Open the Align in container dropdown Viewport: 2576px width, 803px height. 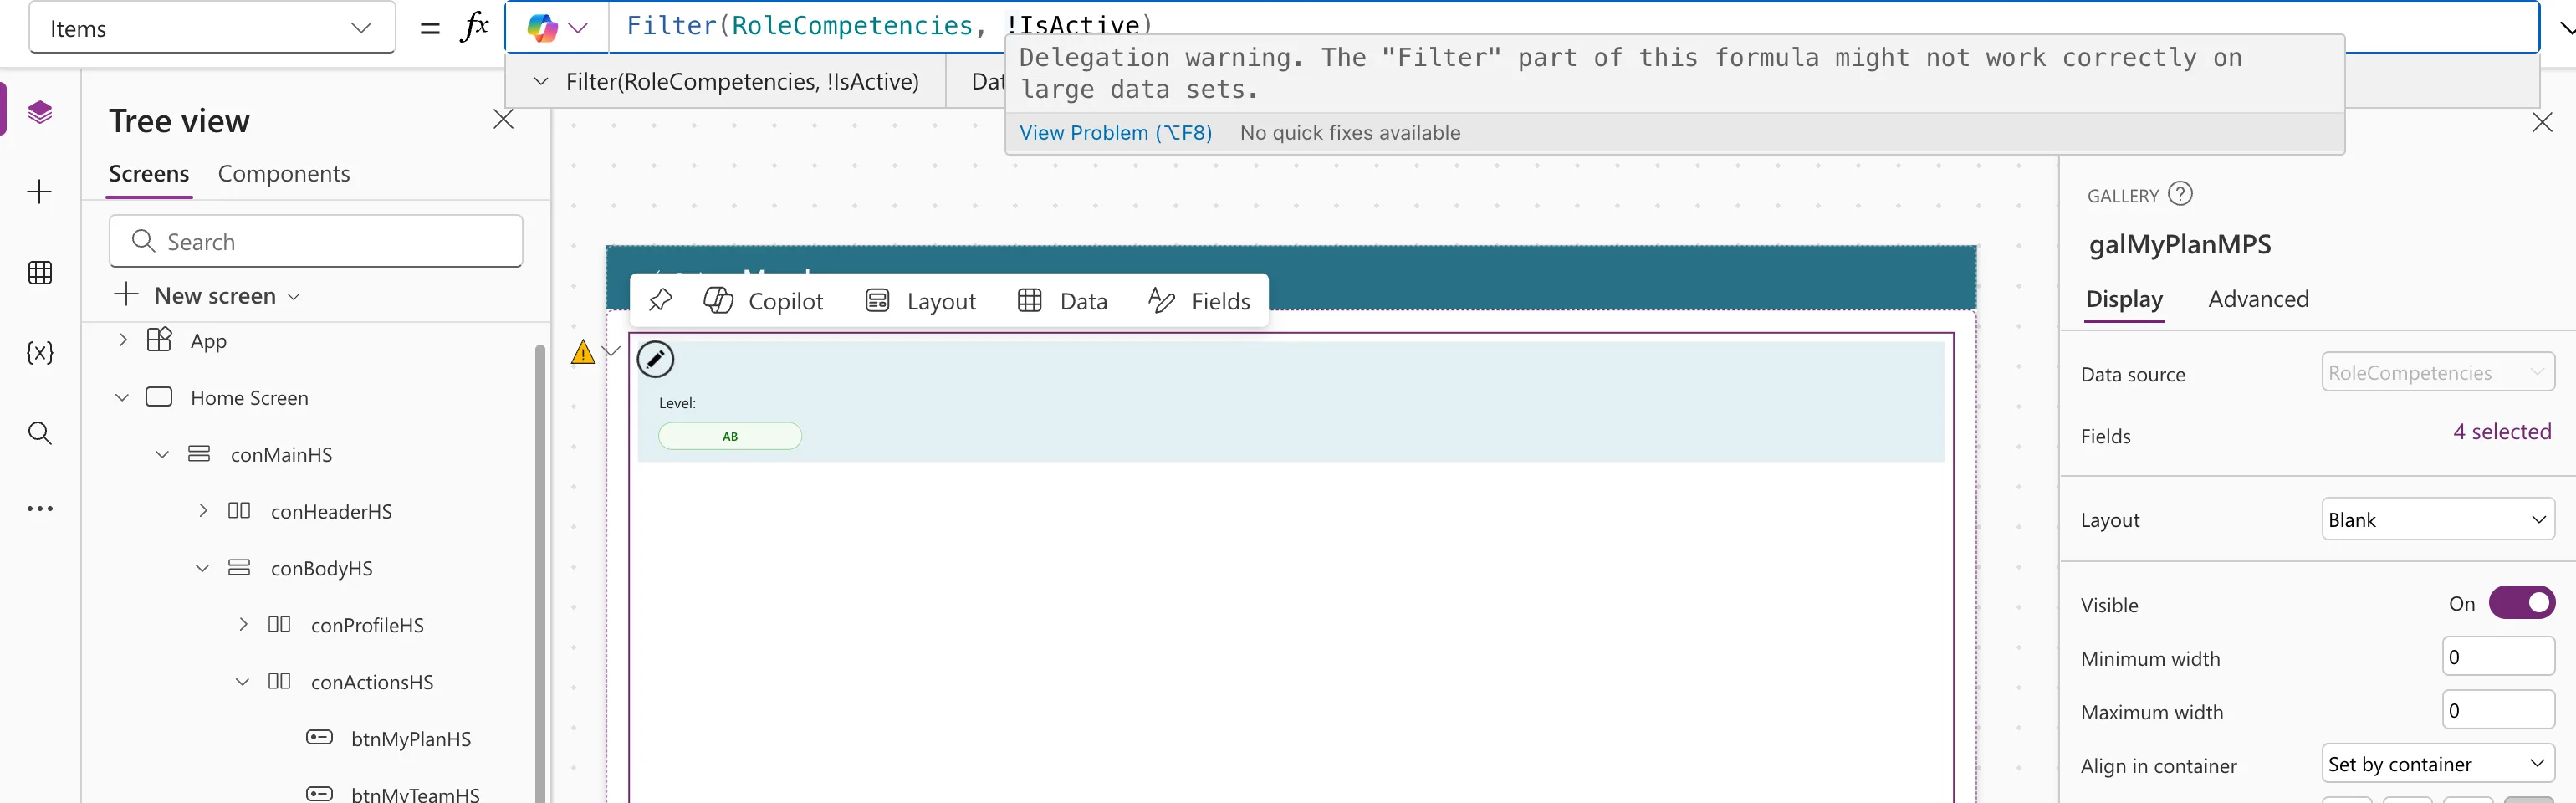tap(2437, 764)
